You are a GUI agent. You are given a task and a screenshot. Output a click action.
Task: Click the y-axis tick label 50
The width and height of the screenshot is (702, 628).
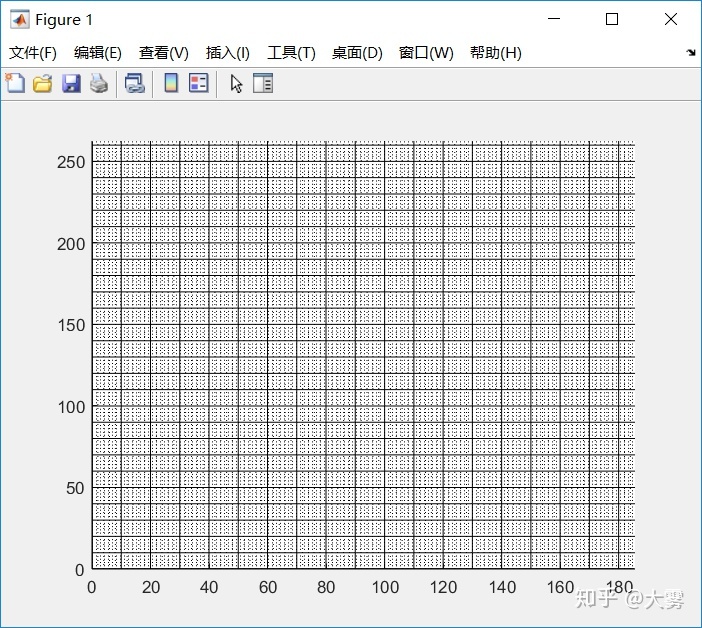(75, 488)
